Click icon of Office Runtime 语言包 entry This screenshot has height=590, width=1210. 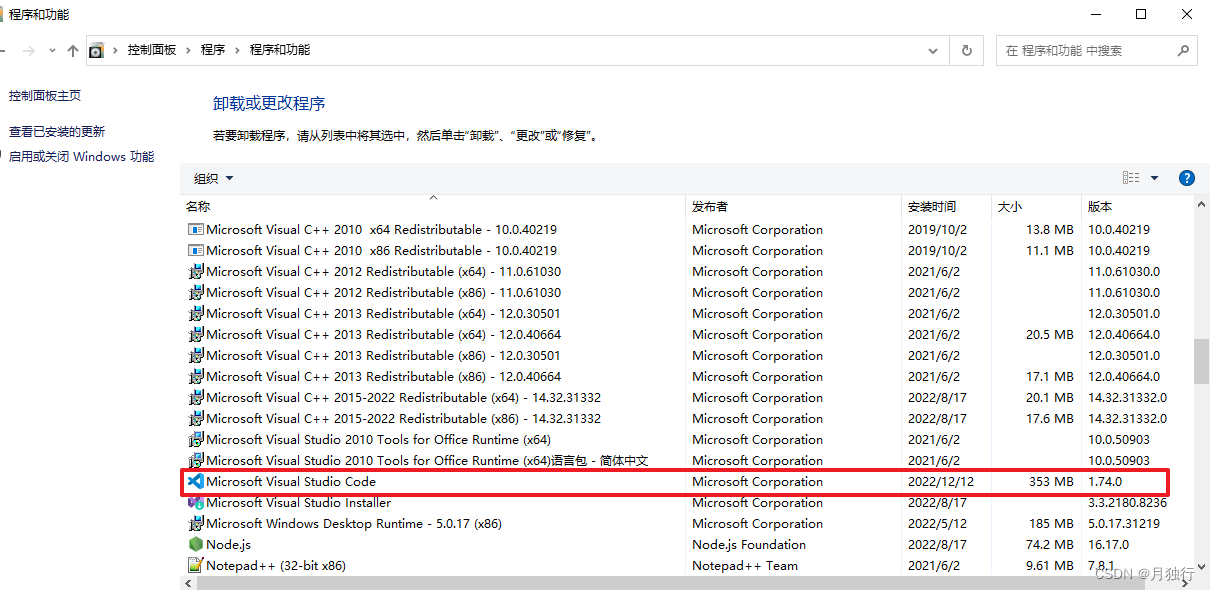pos(195,460)
